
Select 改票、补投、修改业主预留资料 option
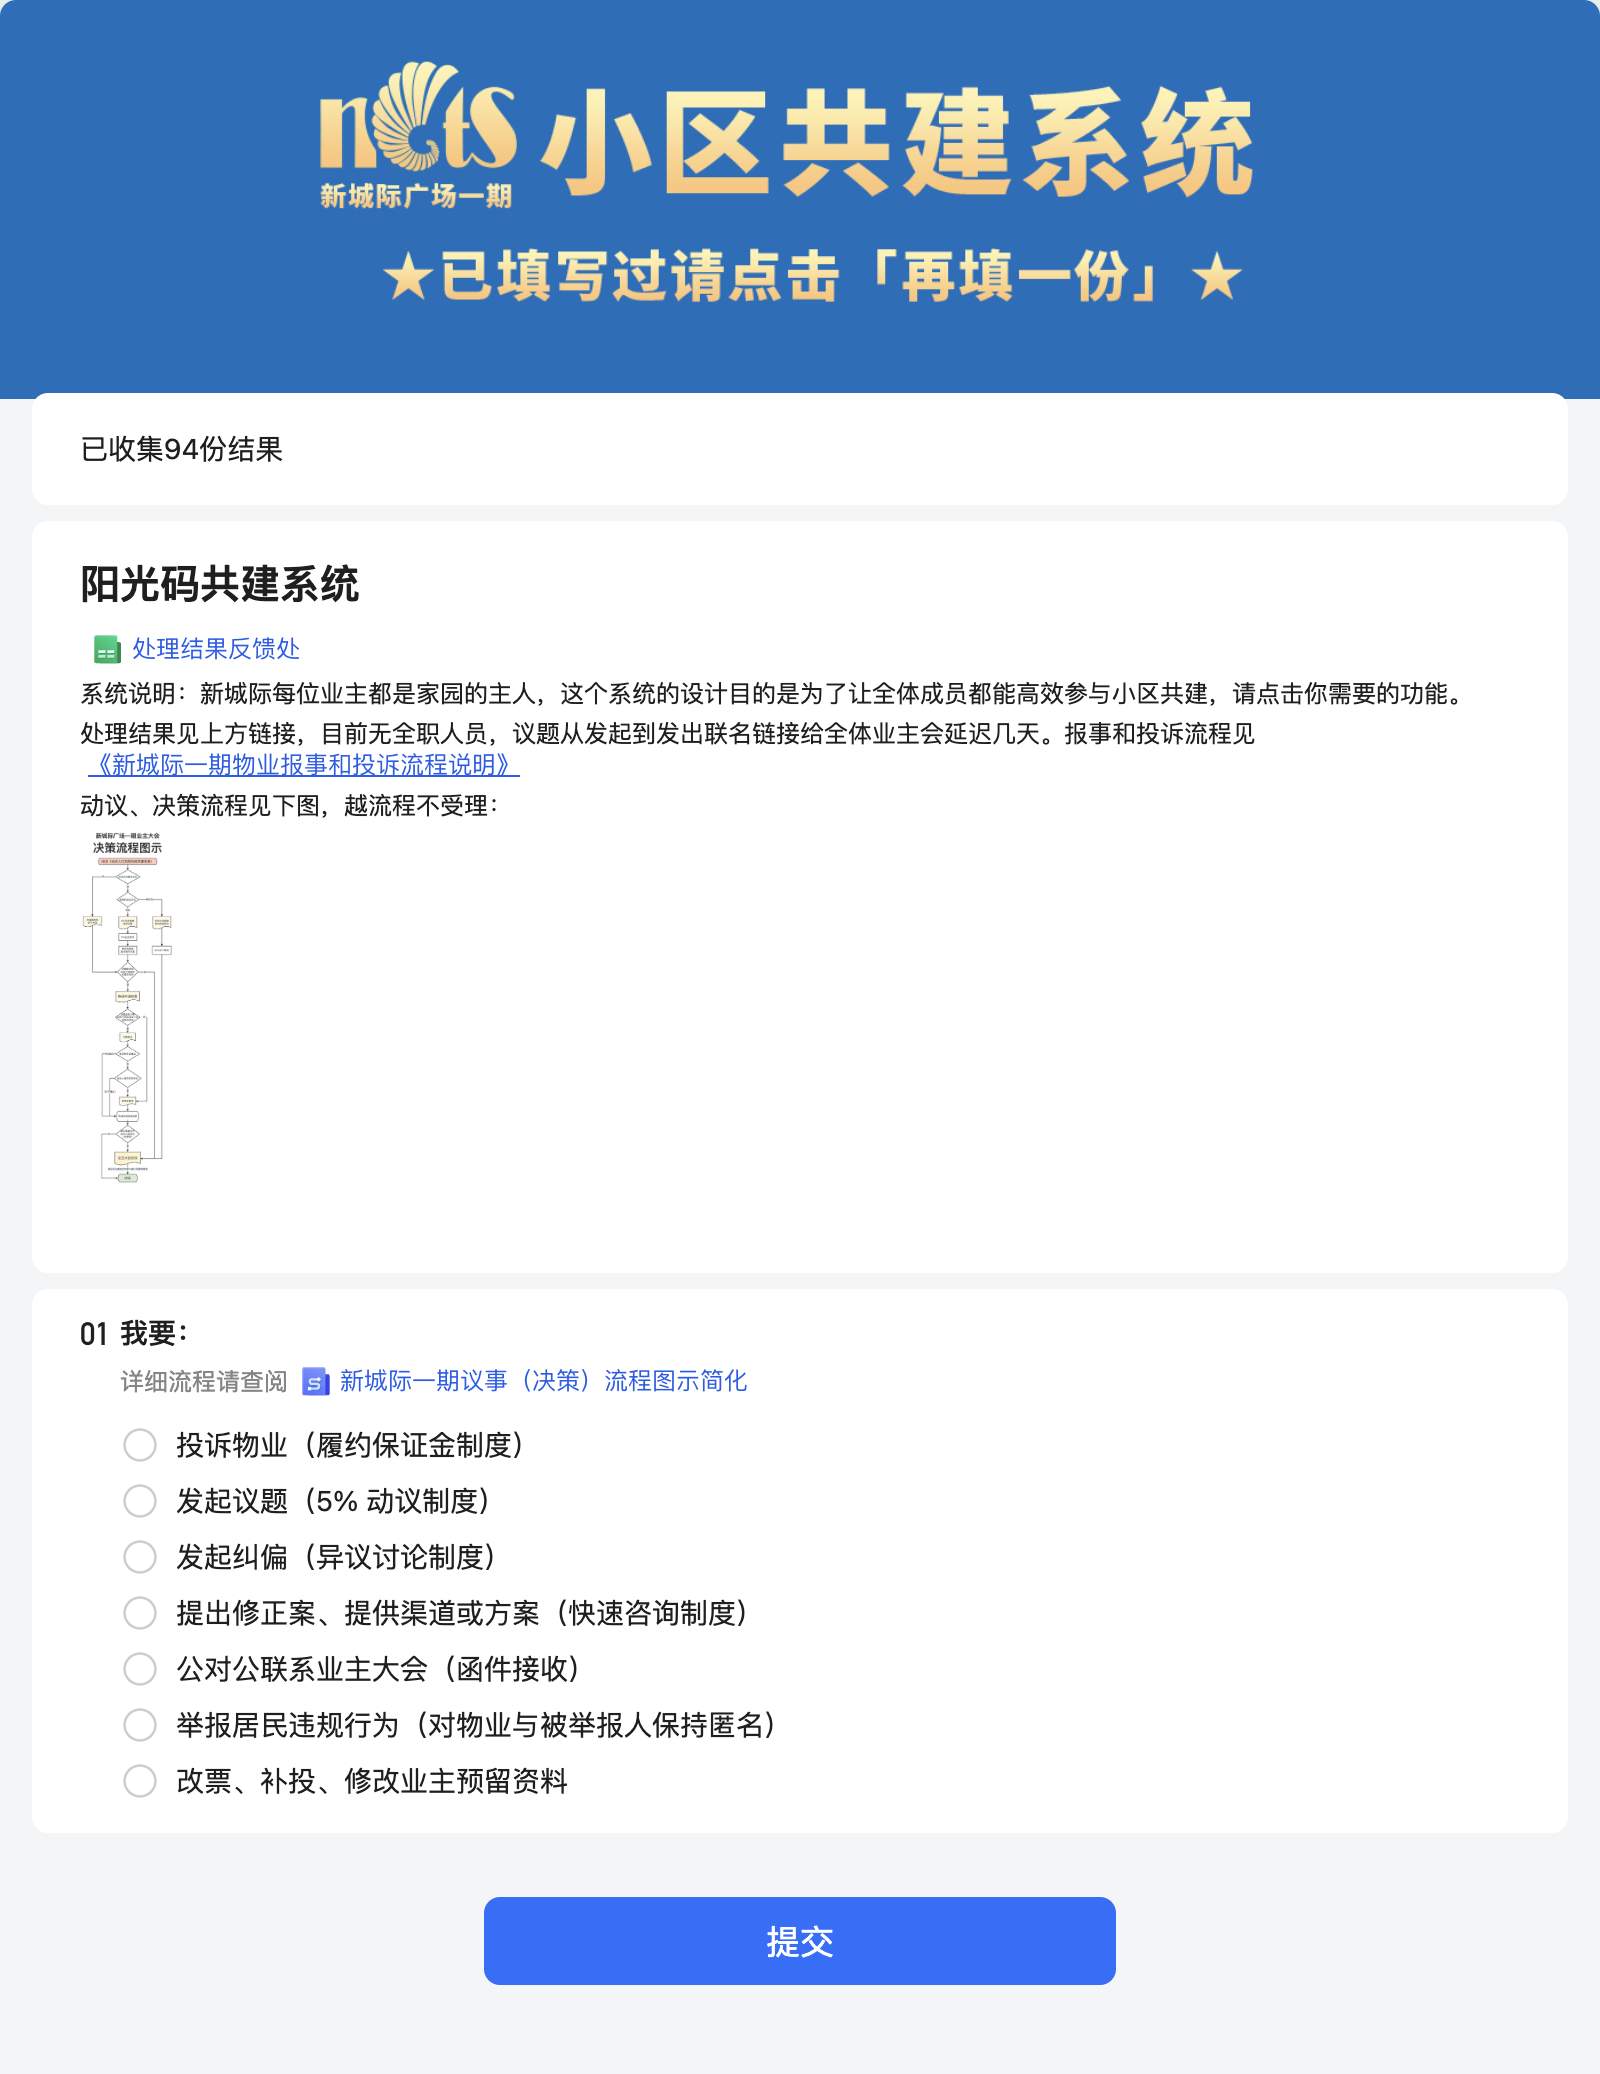coord(140,1781)
